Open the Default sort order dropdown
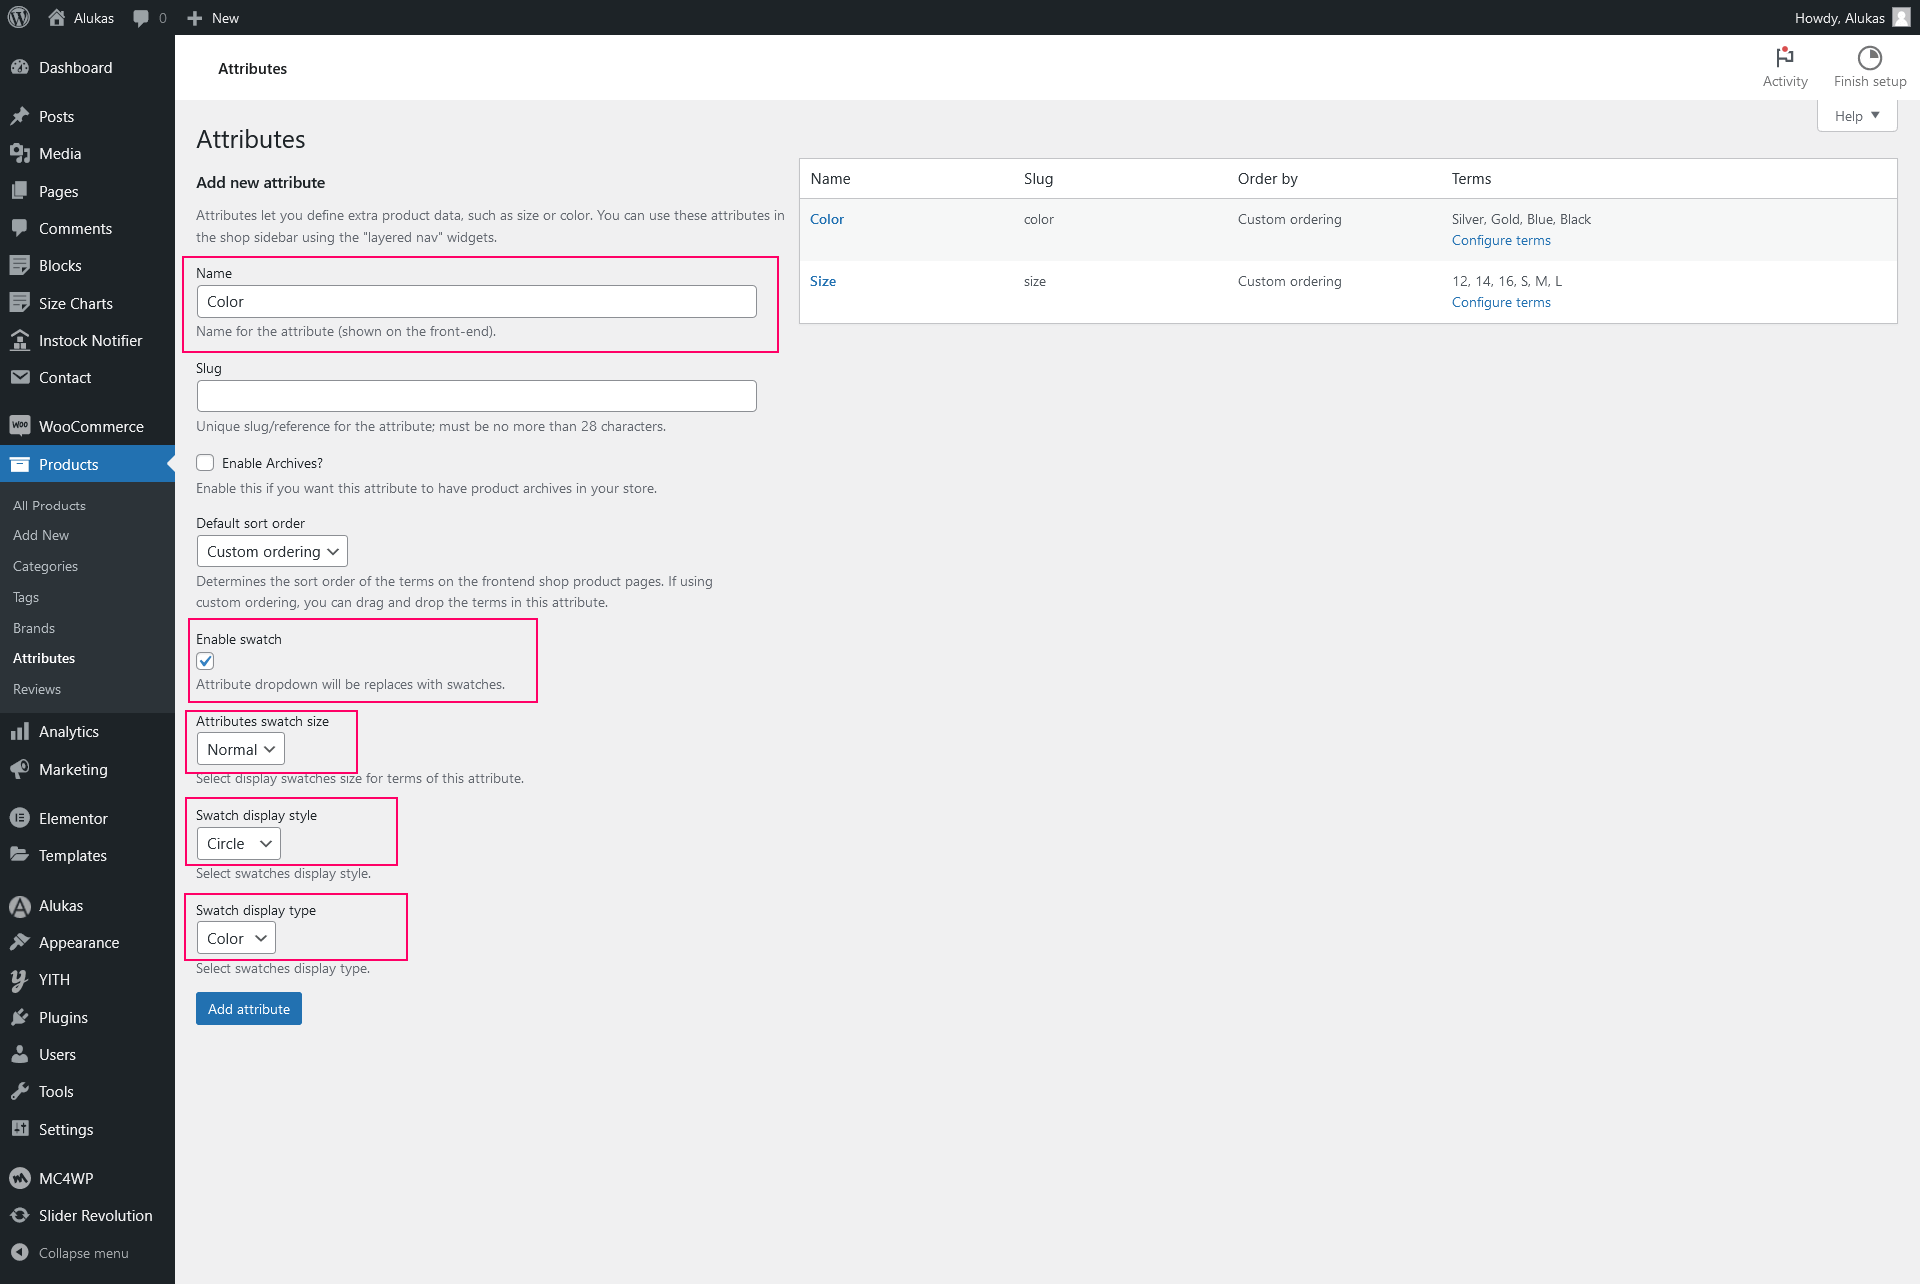This screenshot has height=1284, width=1920. pyautogui.click(x=272, y=551)
